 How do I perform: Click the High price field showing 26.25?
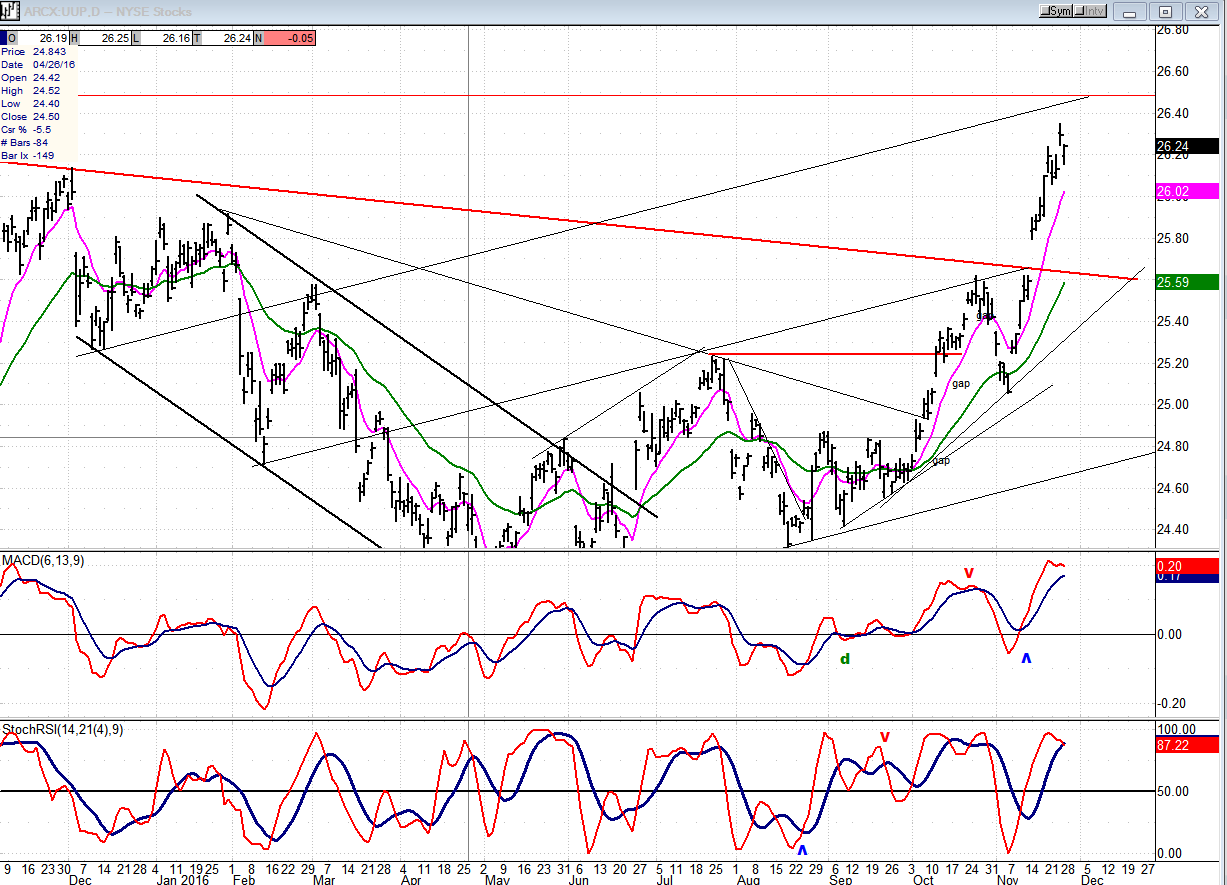point(100,37)
